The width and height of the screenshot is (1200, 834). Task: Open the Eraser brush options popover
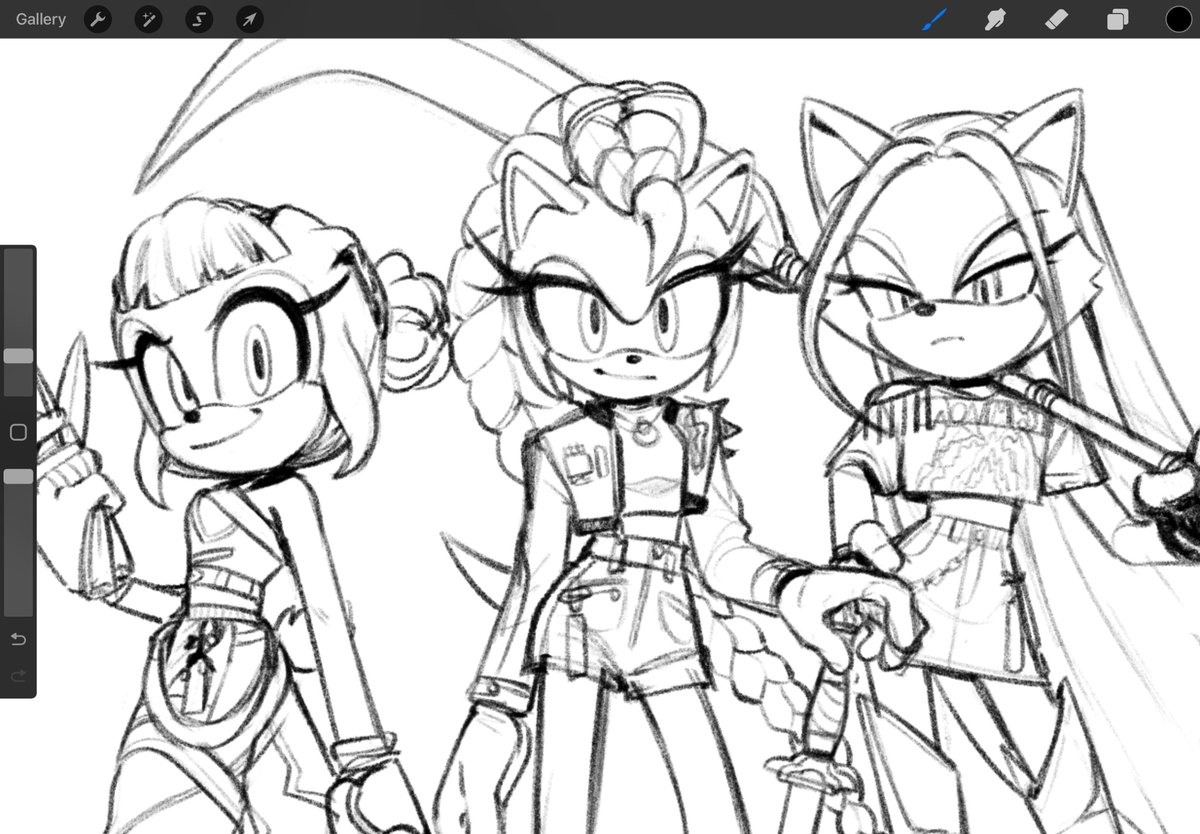(1055, 19)
